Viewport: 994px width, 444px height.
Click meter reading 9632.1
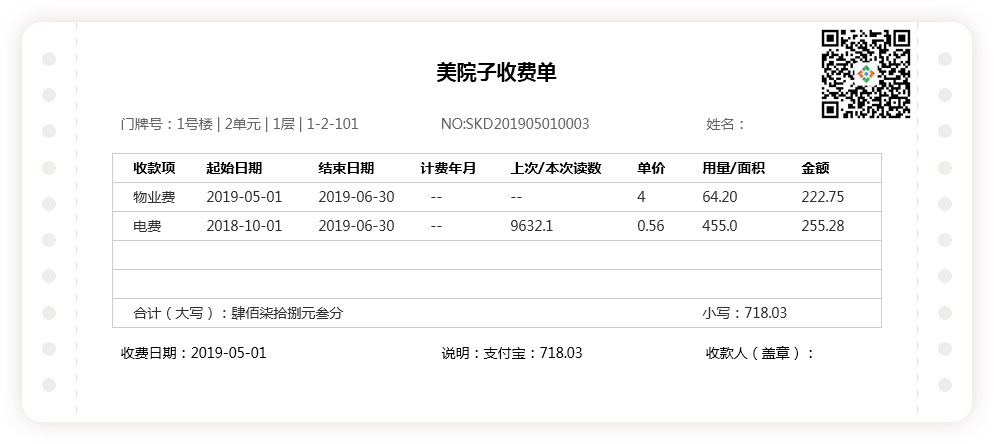531,226
